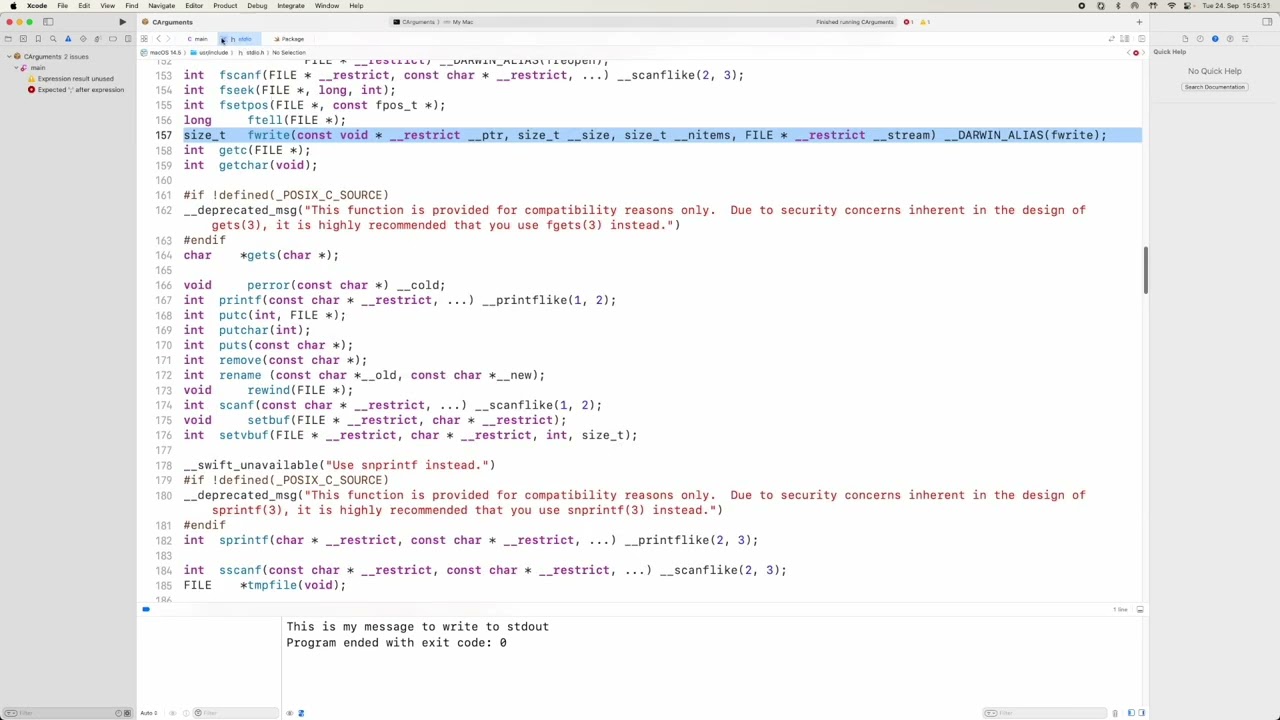Click line 157 fwrite declaration
The height and width of the screenshot is (720, 1280).
[645, 135]
